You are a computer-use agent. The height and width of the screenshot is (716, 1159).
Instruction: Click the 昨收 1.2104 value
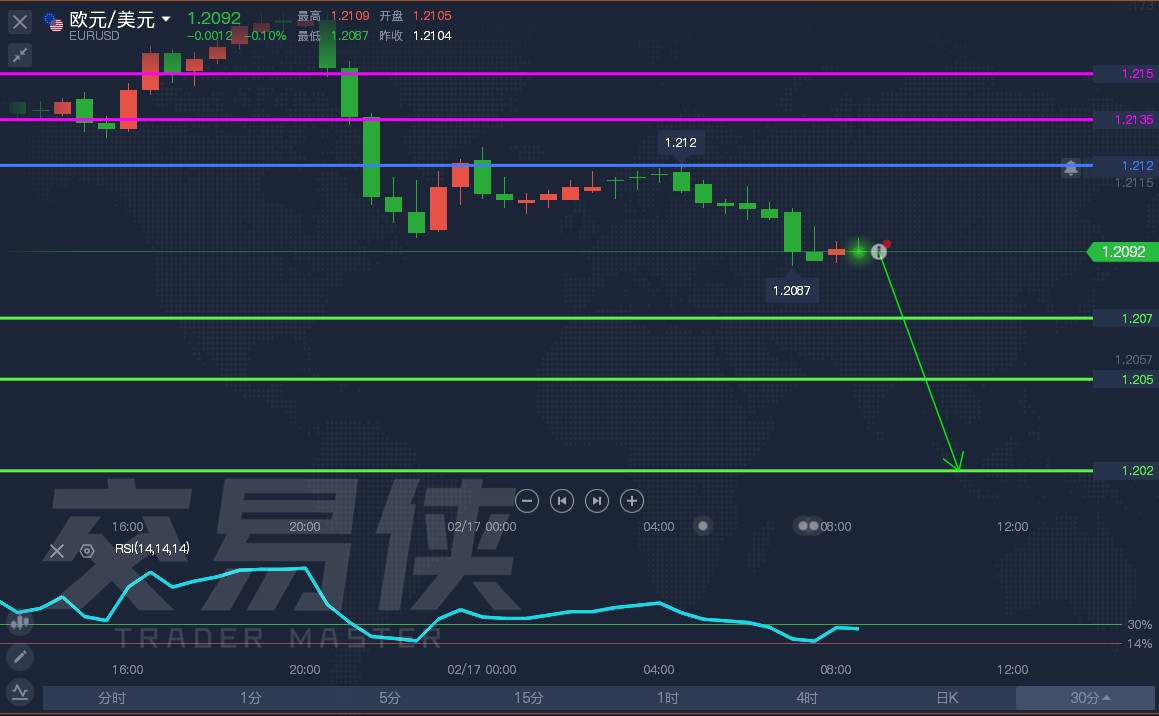point(432,35)
